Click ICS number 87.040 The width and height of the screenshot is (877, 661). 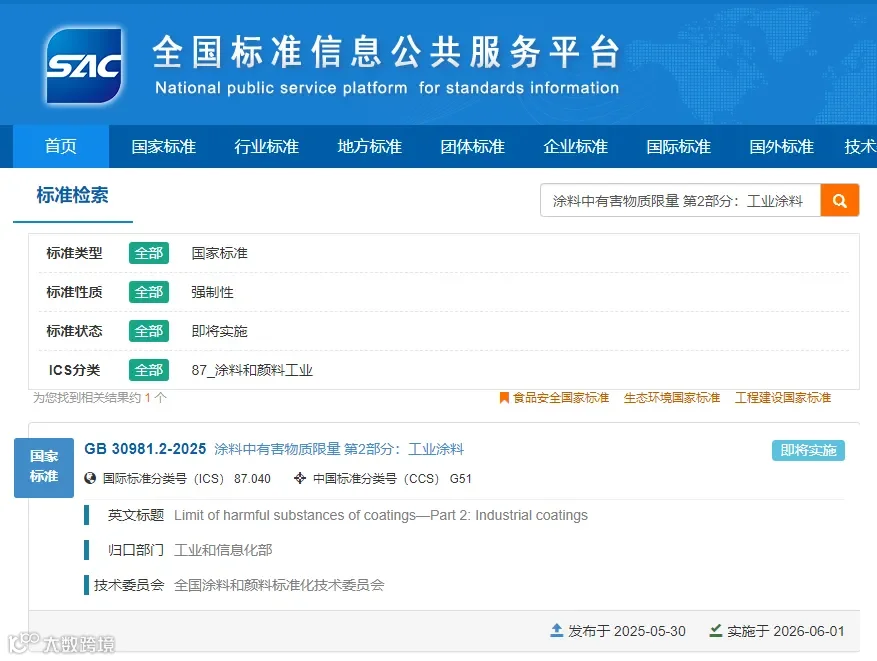[252, 479]
